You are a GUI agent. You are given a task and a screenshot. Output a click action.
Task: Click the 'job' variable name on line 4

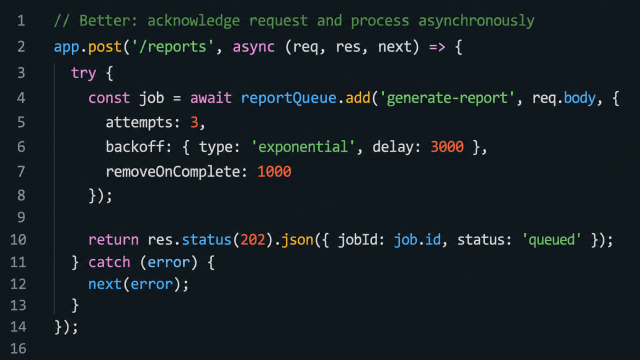[x=151, y=98]
